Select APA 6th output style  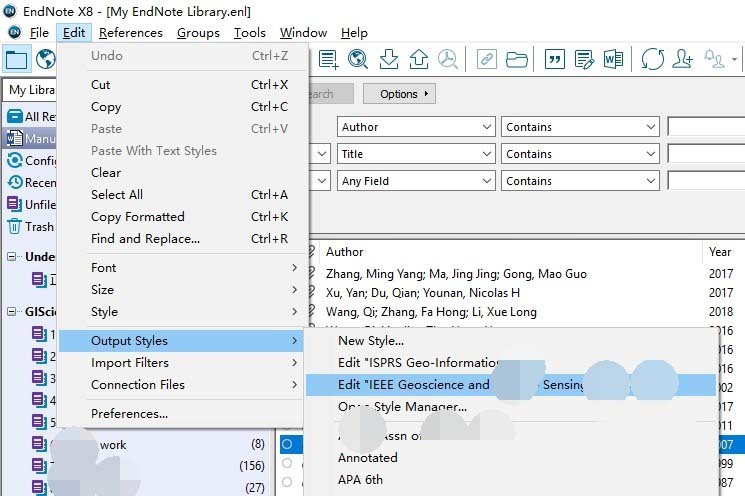click(360, 479)
